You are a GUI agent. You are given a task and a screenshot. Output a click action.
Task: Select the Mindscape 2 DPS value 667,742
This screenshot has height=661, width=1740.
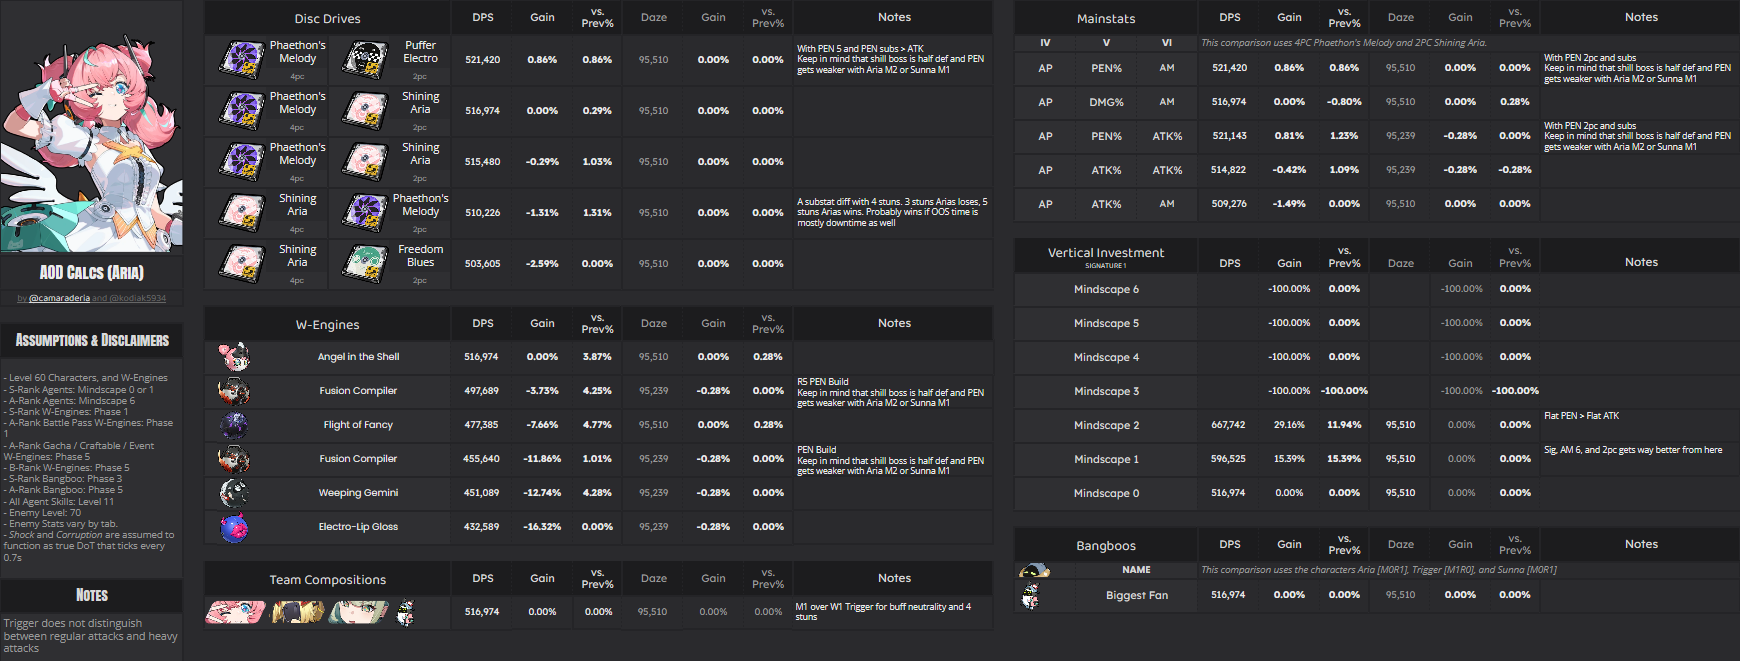(1228, 425)
